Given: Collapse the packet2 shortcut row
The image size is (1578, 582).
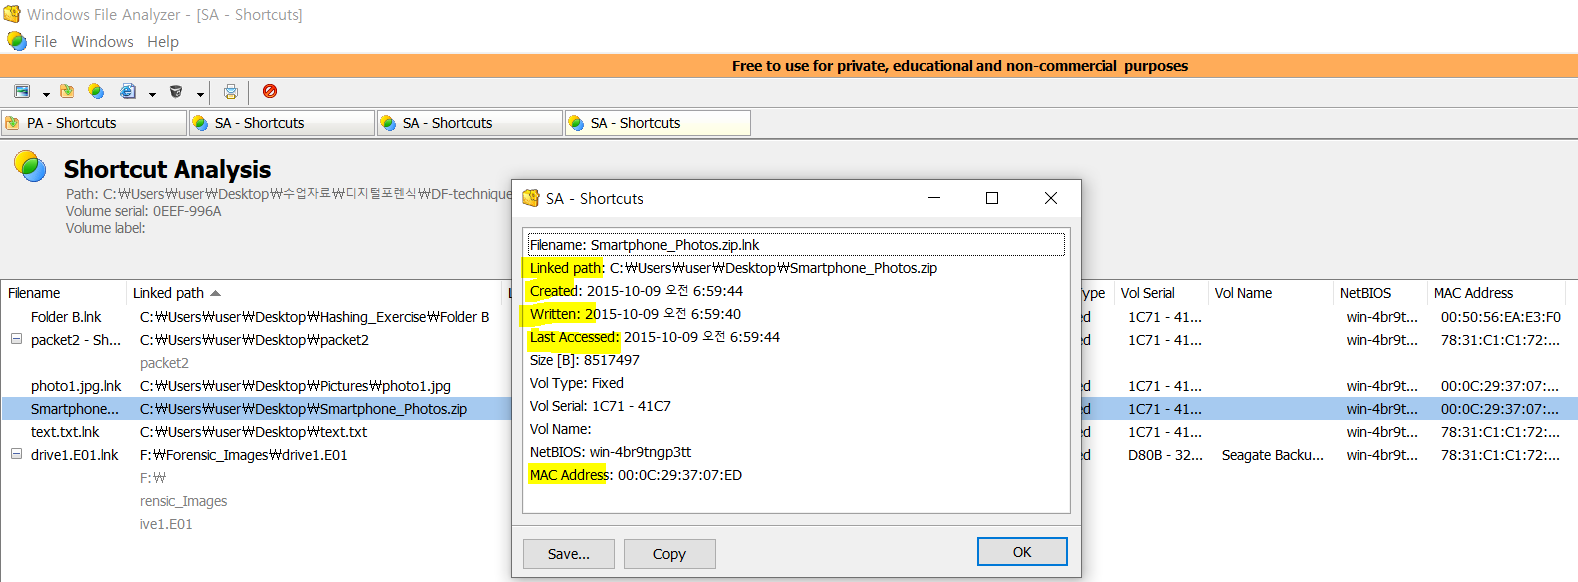Looking at the screenshot, I should coord(16,339).
